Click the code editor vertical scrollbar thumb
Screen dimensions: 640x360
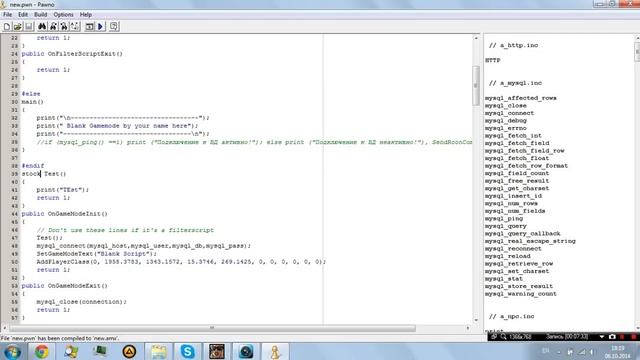(476, 85)
